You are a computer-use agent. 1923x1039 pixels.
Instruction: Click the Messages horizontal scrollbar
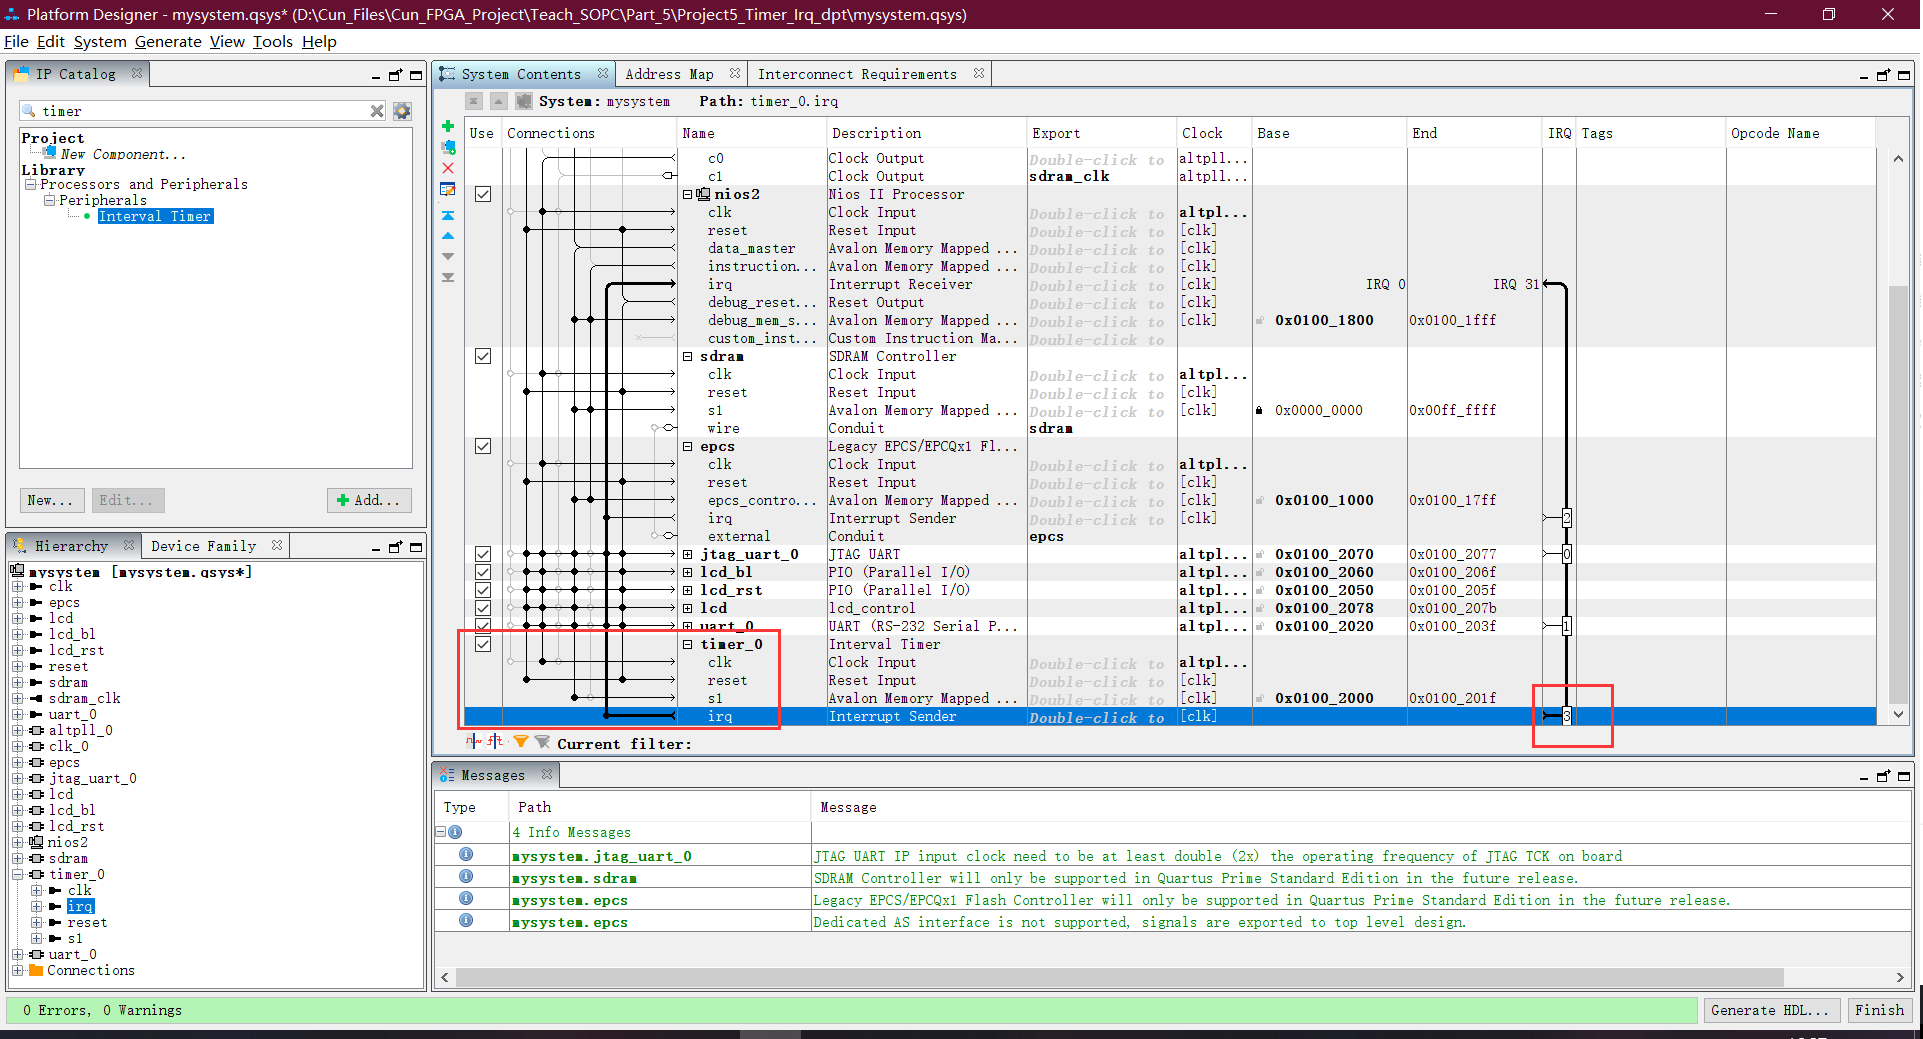coord(1120,977)
